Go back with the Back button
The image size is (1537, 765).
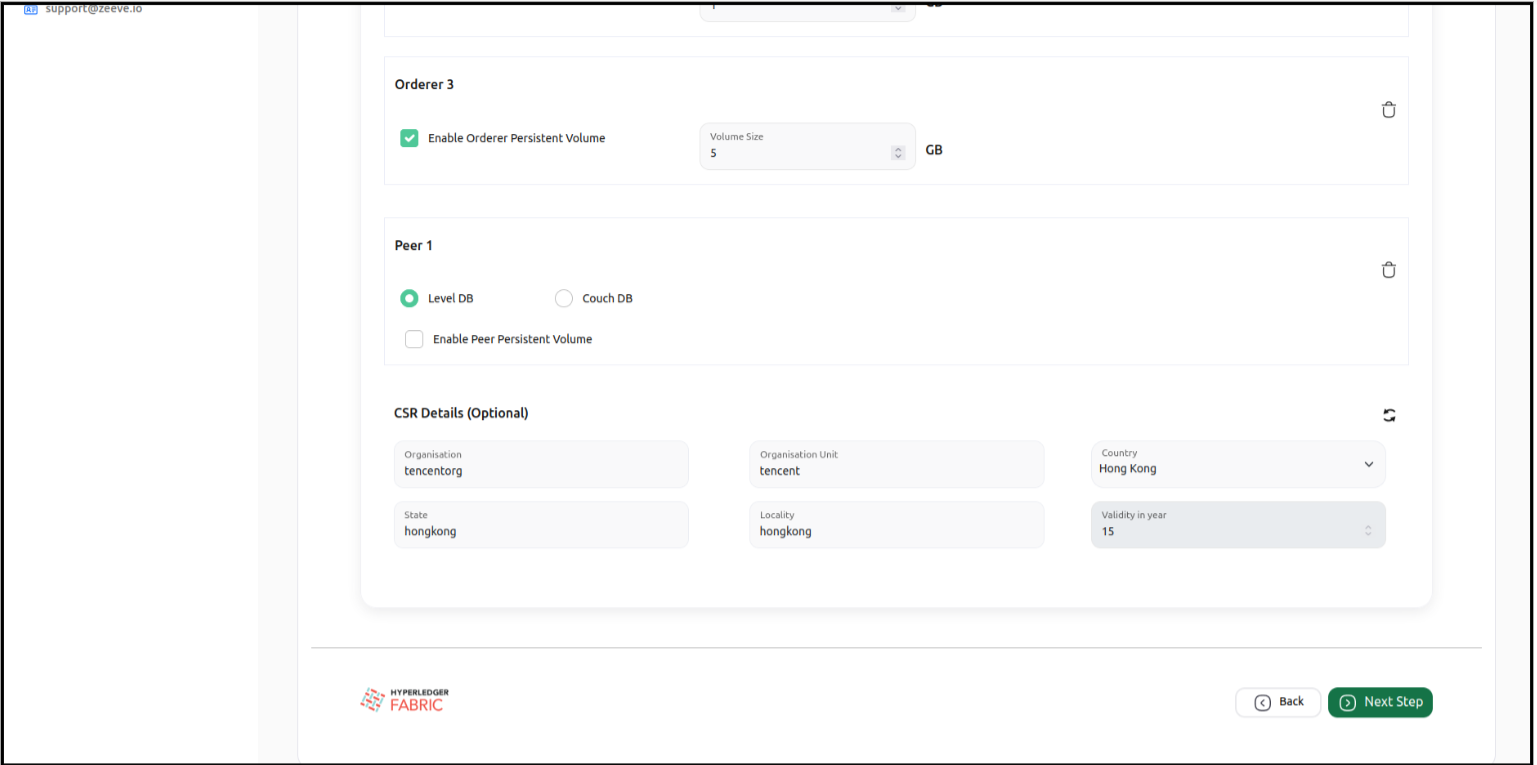click(1278, 702)
